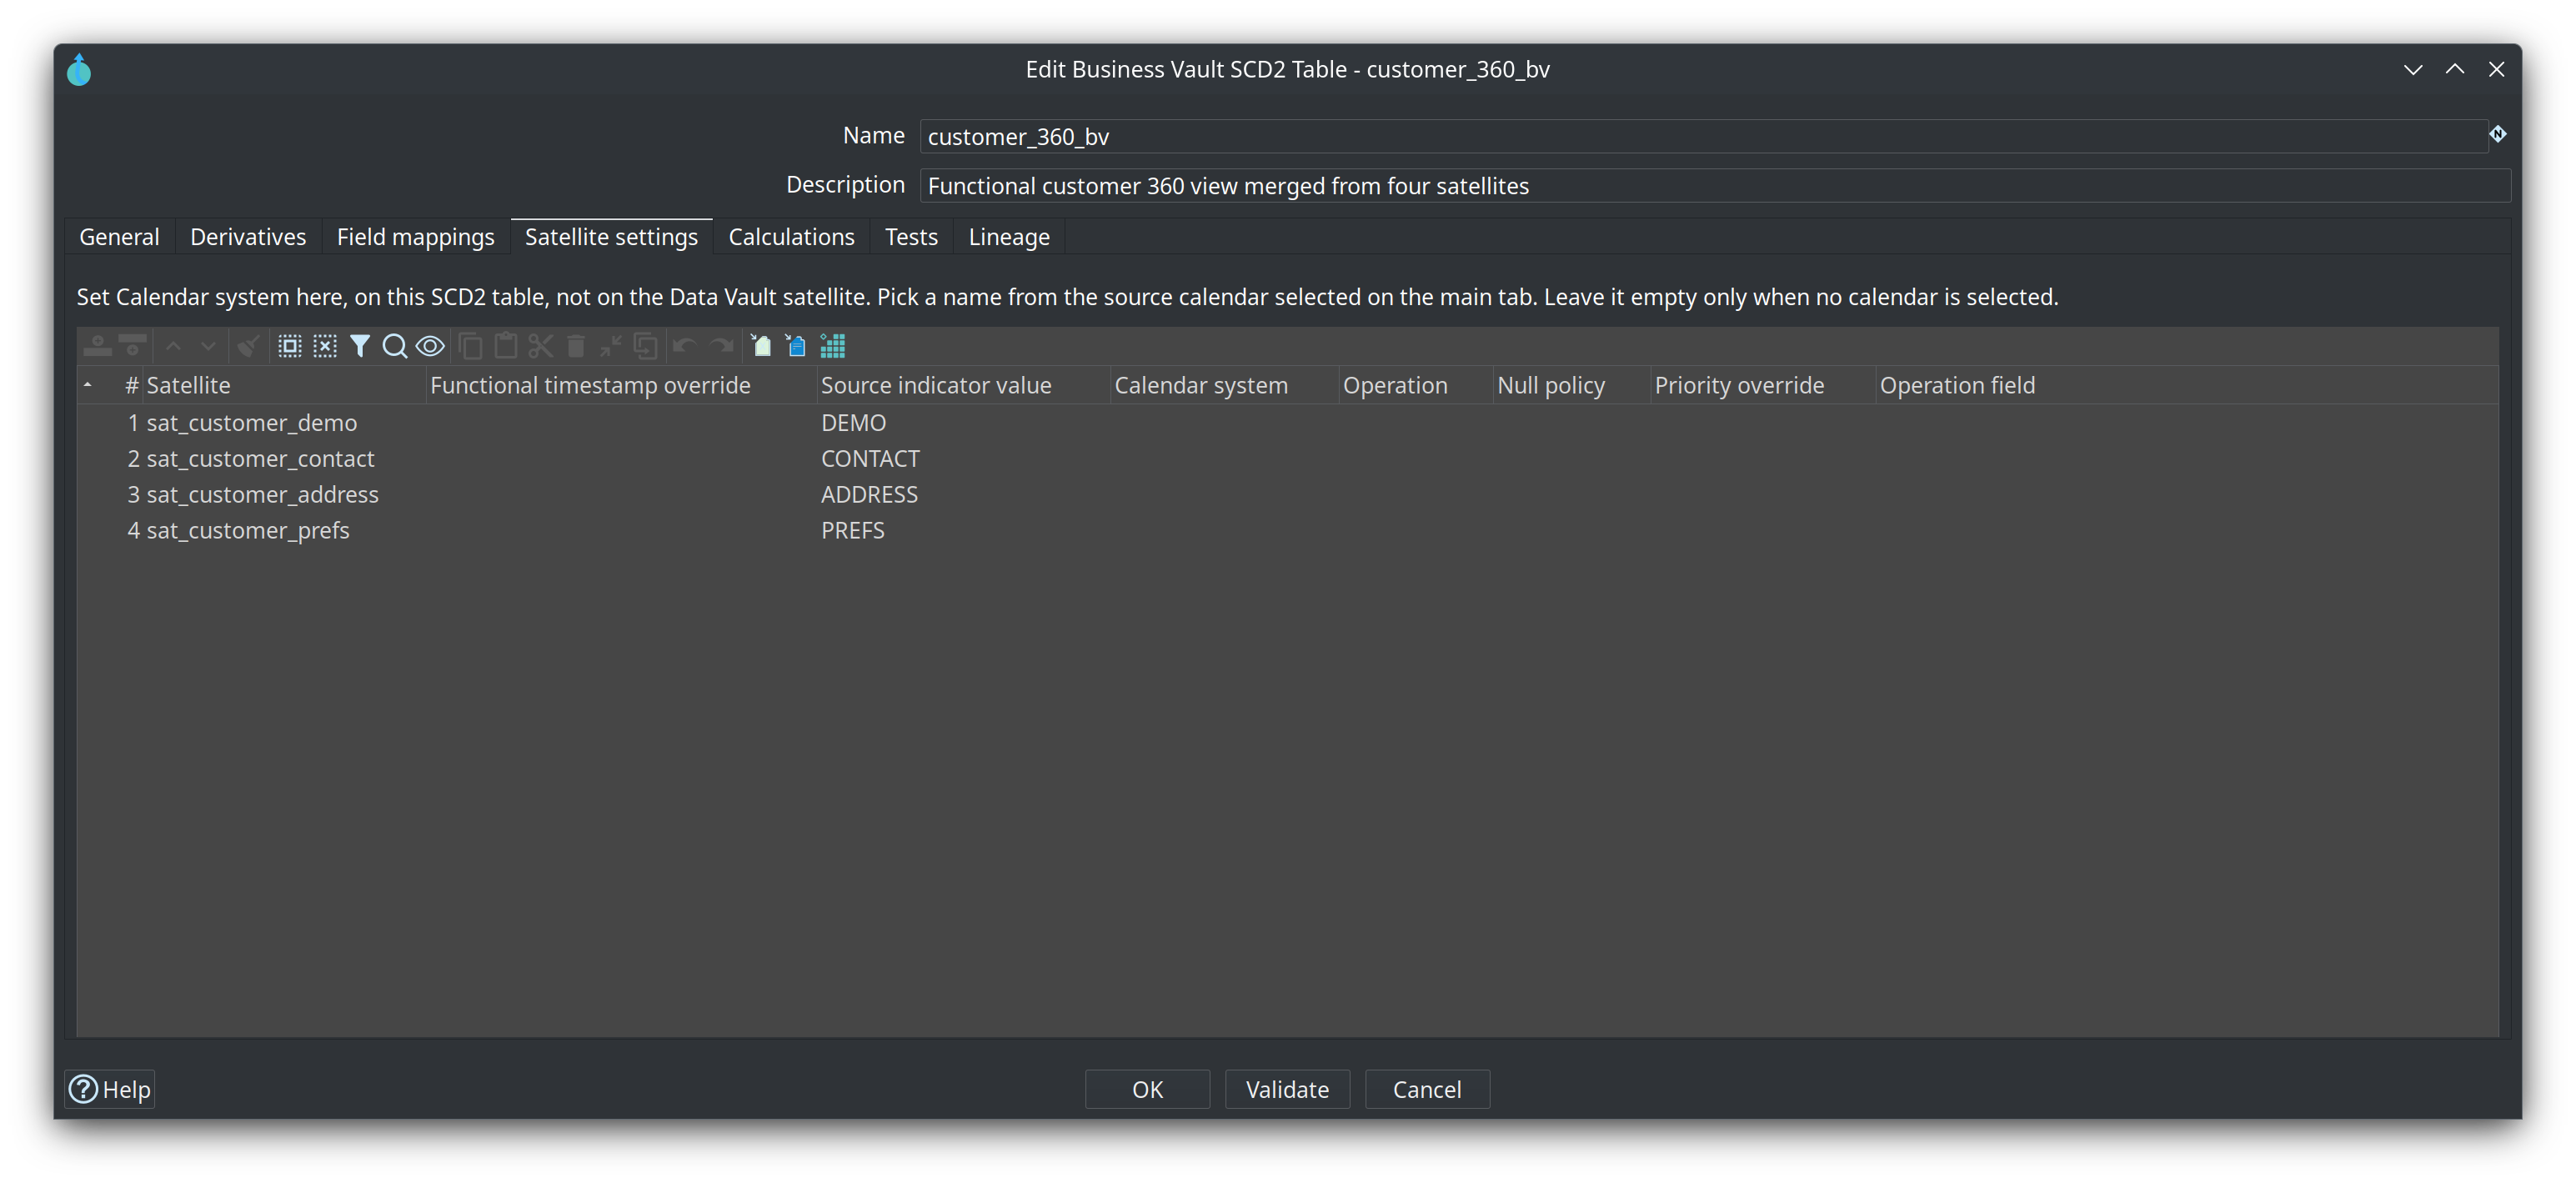
Task: Click the variable diamond icon beside Name field
Action: pyautogui.click(x=2498, y=134)
